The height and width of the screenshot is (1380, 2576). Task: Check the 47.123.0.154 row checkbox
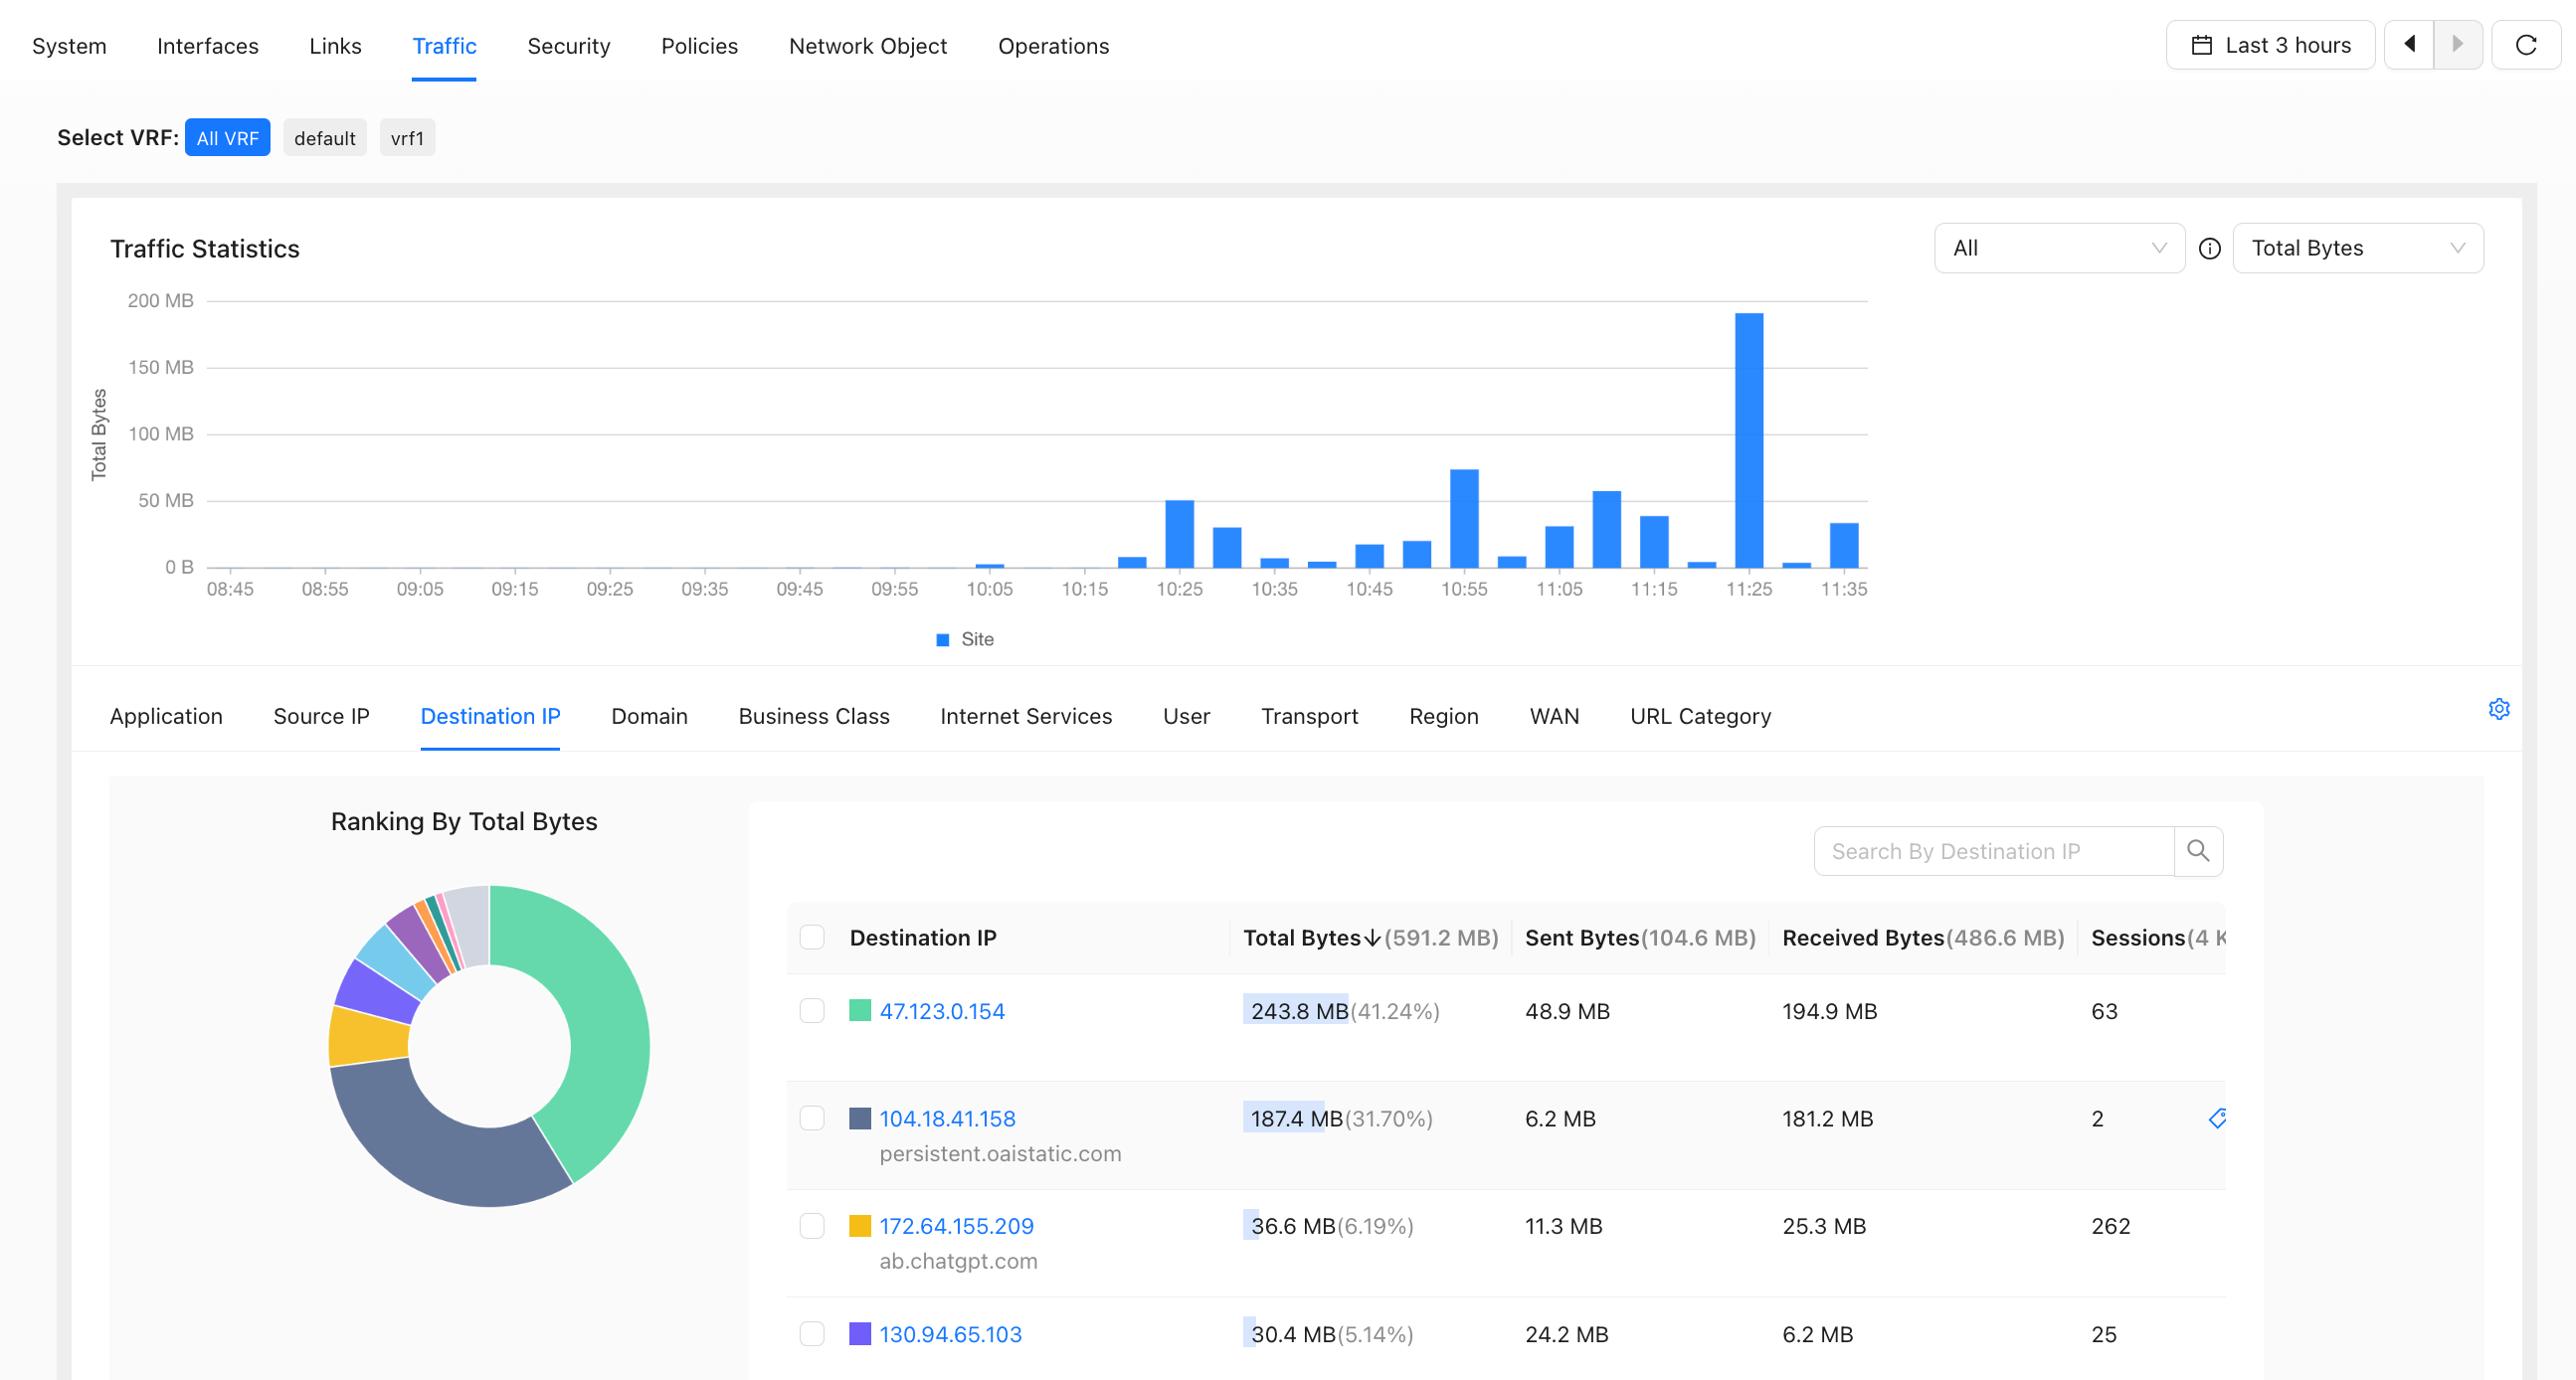pos(812,1011)
